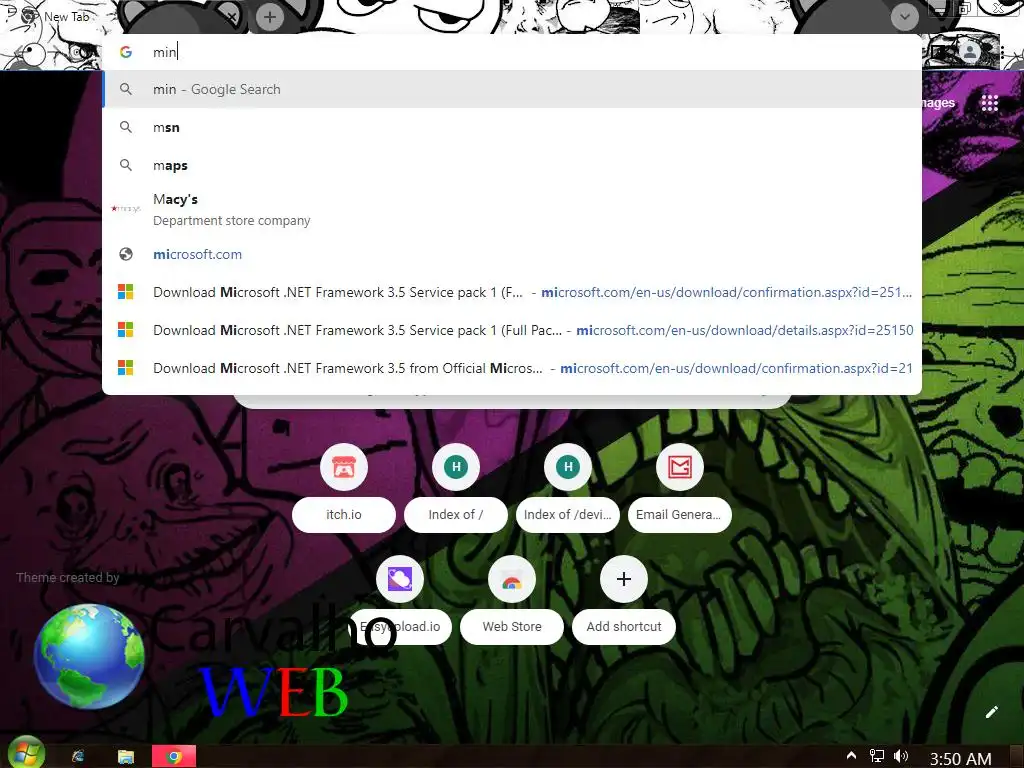This screenshot has width=1024, height=768.
Task: Click the 'itch.io' shortcut label
Action: point(344,515)
